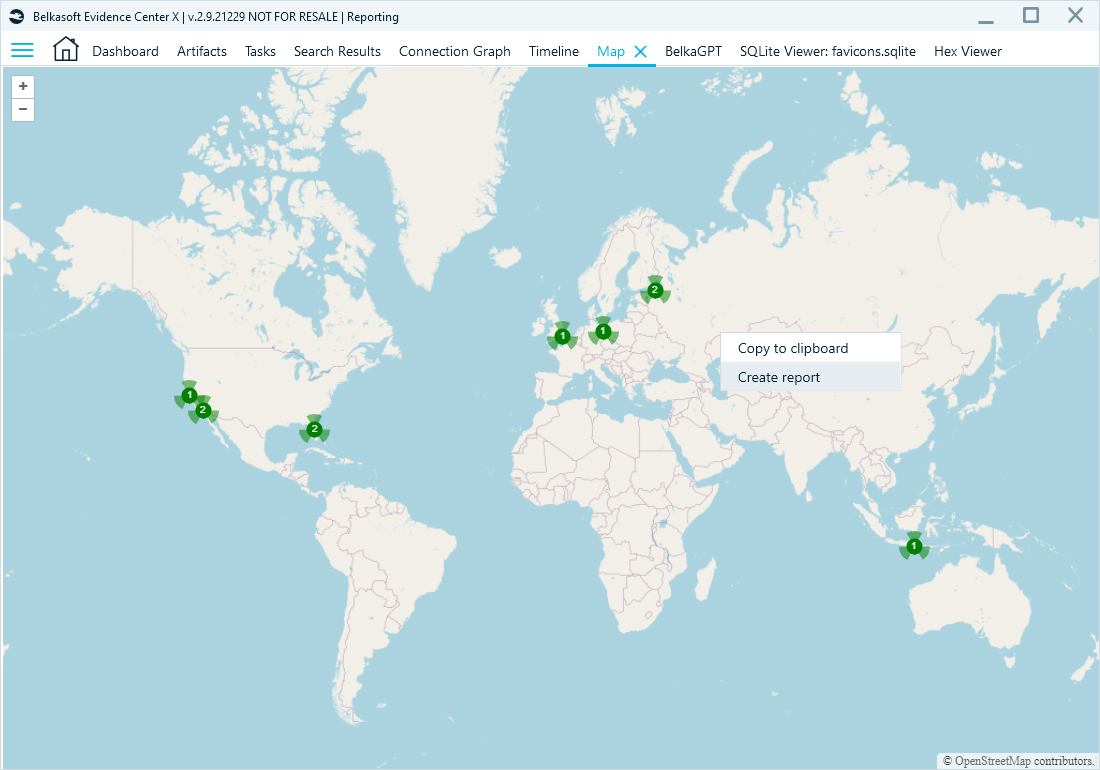1100x770 pixels.
Task: Click the Home icon
Action: [65, 48]
